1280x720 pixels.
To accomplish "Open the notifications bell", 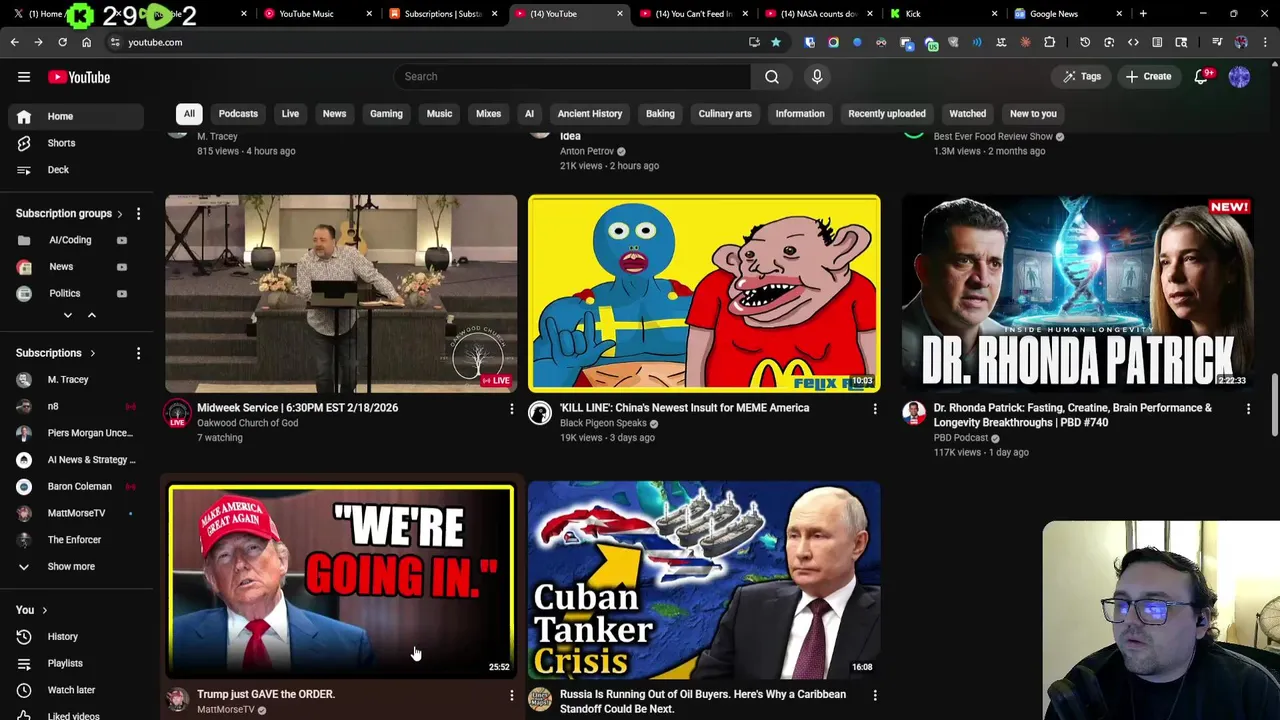I will point(1202,77).
